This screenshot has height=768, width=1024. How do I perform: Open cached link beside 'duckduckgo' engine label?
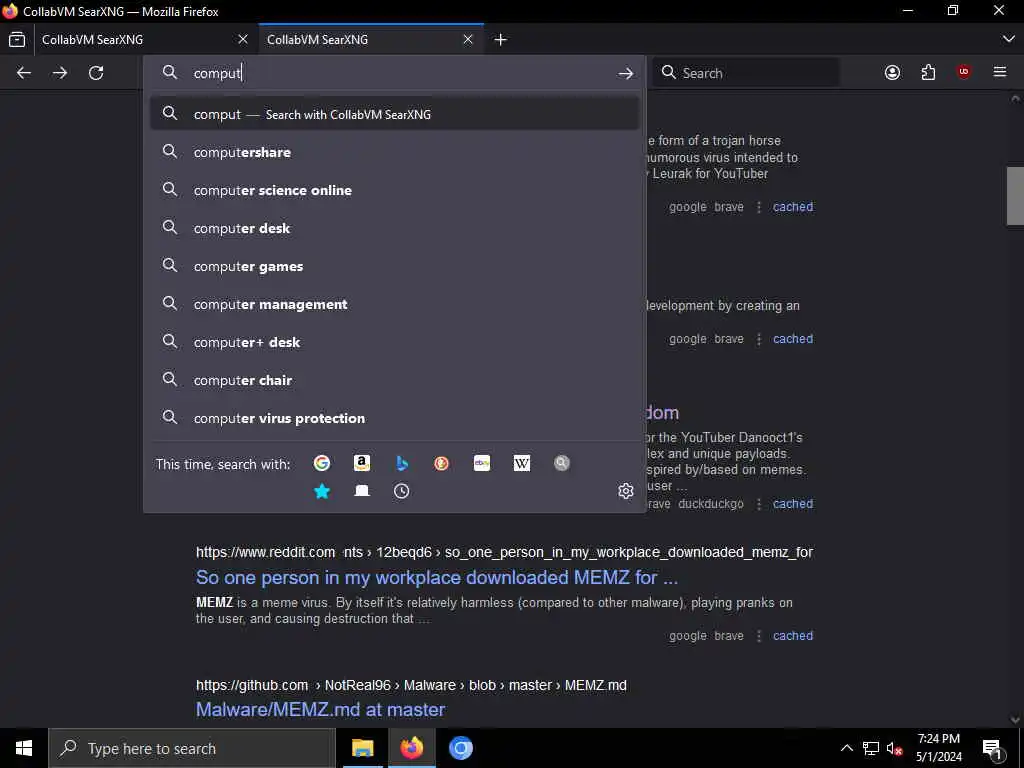793,504
